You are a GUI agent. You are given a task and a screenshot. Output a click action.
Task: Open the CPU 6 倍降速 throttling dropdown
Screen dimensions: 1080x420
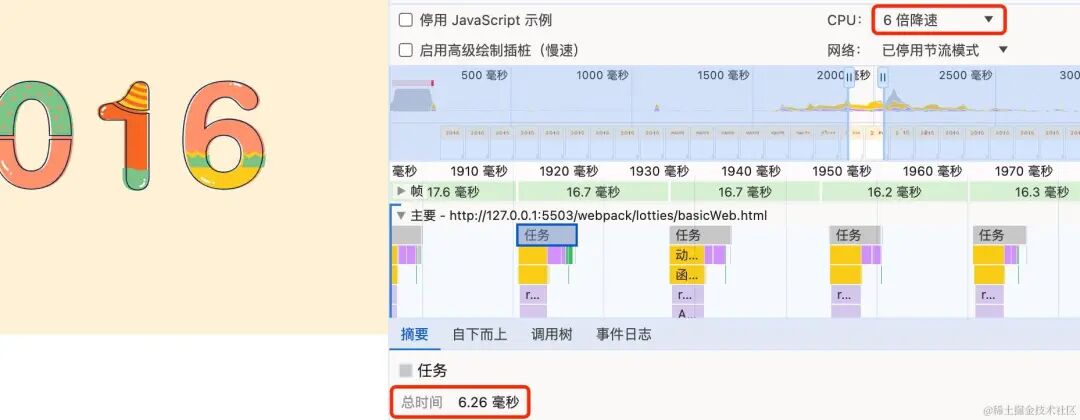tap(939, 20)
